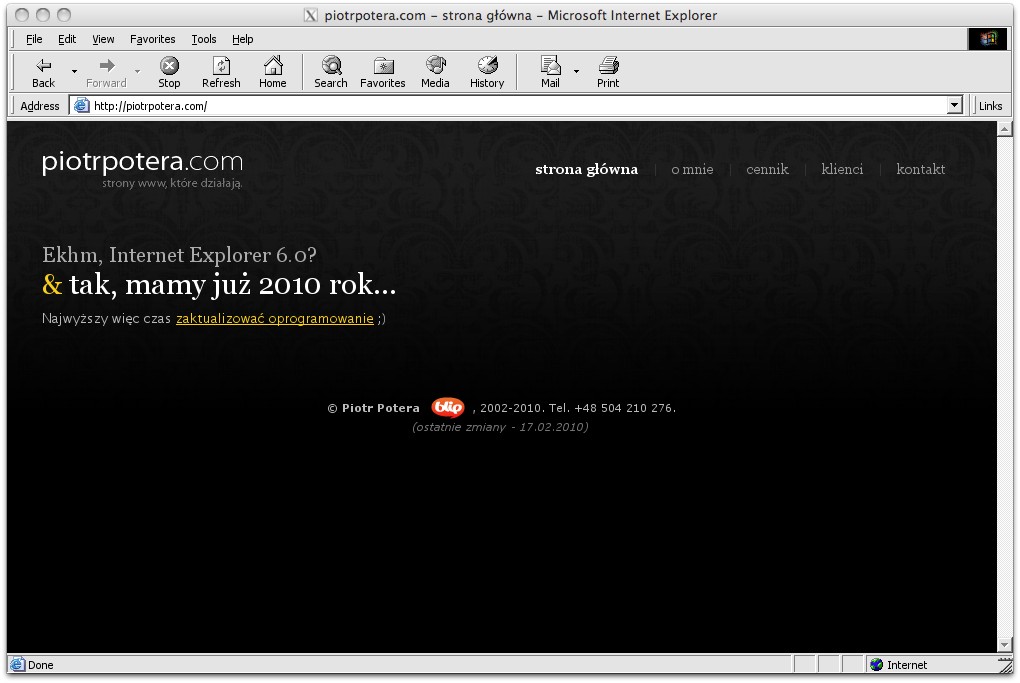Click the page icon in address bar
Image resolution: width=1020 pixels, height=683 pixels.
(81, 105)
